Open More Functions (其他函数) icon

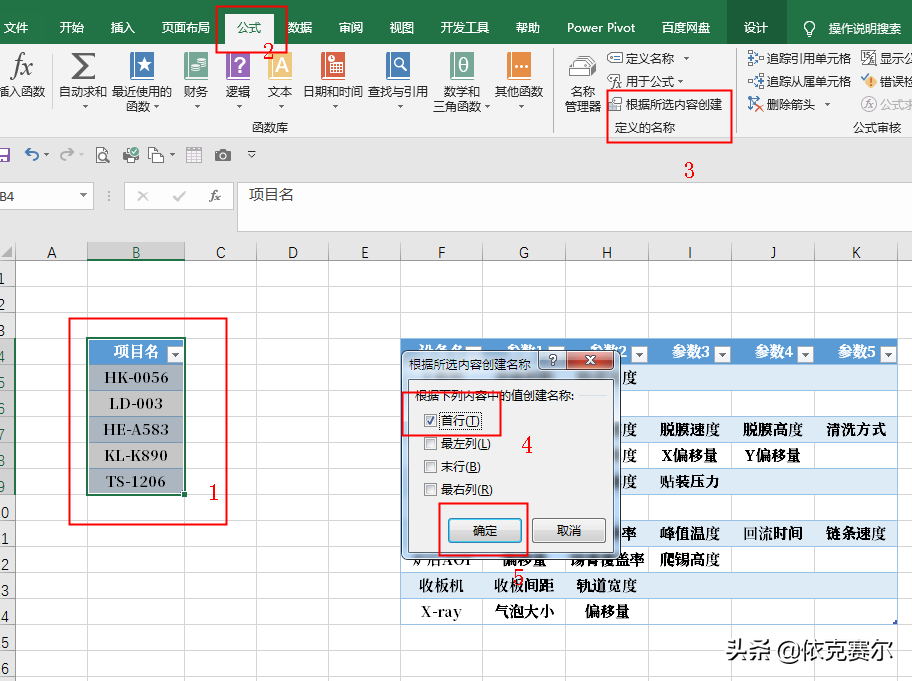pyautogui.click(x=519, y=66)
